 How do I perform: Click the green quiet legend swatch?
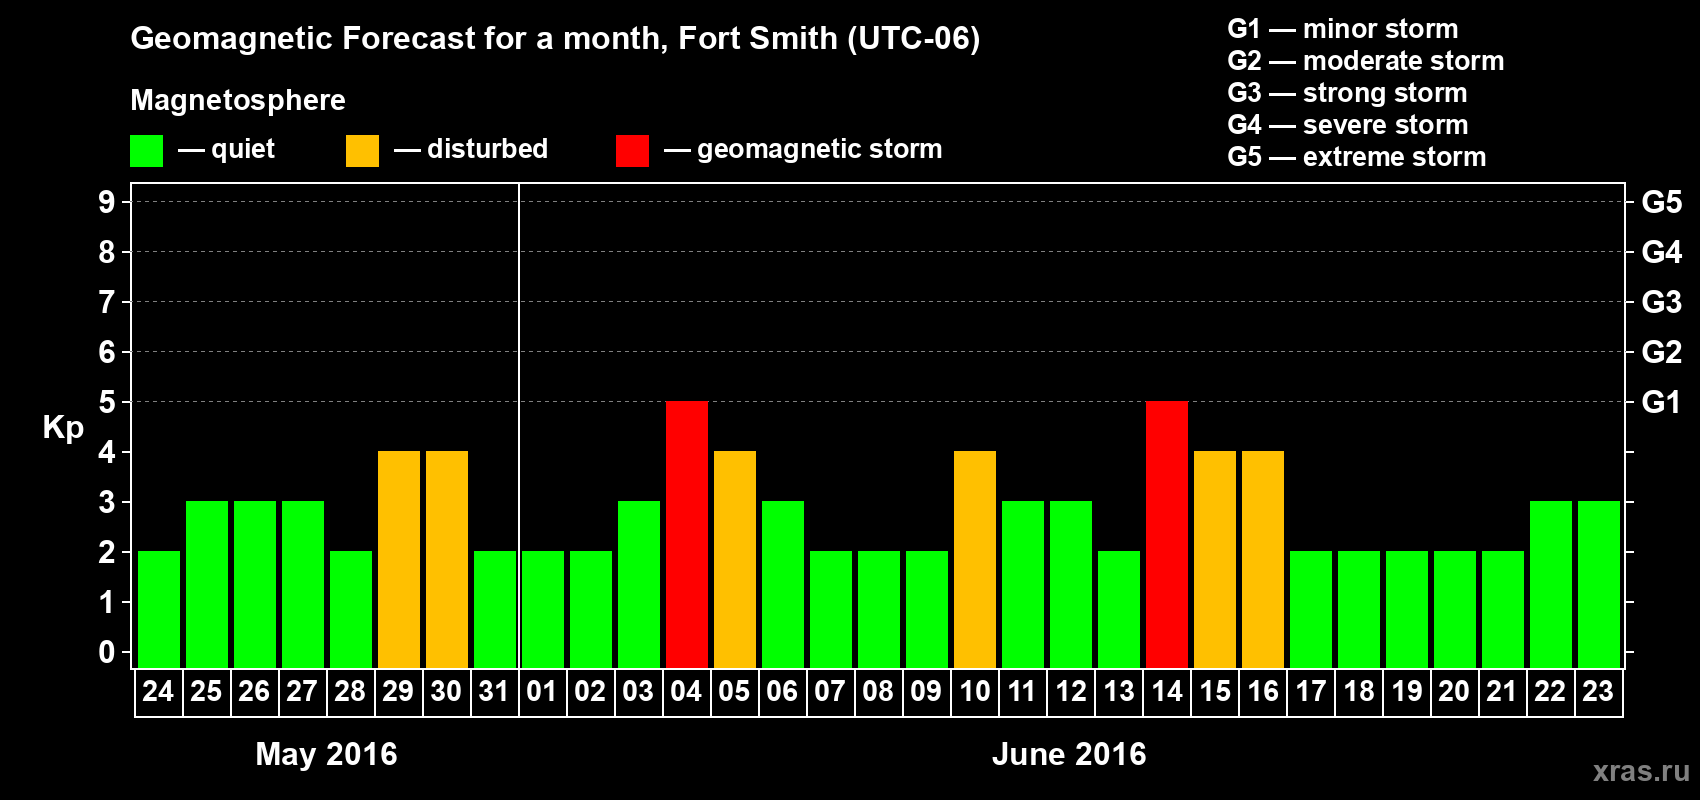point(146,151)
